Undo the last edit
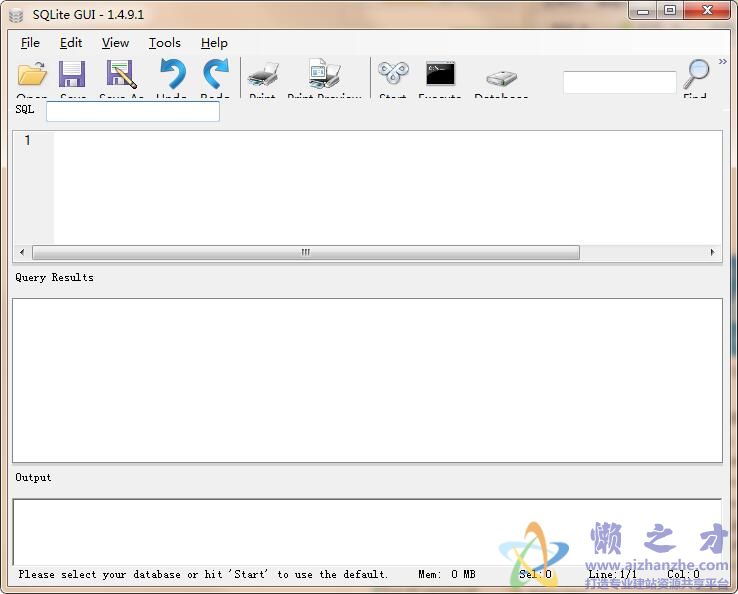 click(x=172, y=74)
